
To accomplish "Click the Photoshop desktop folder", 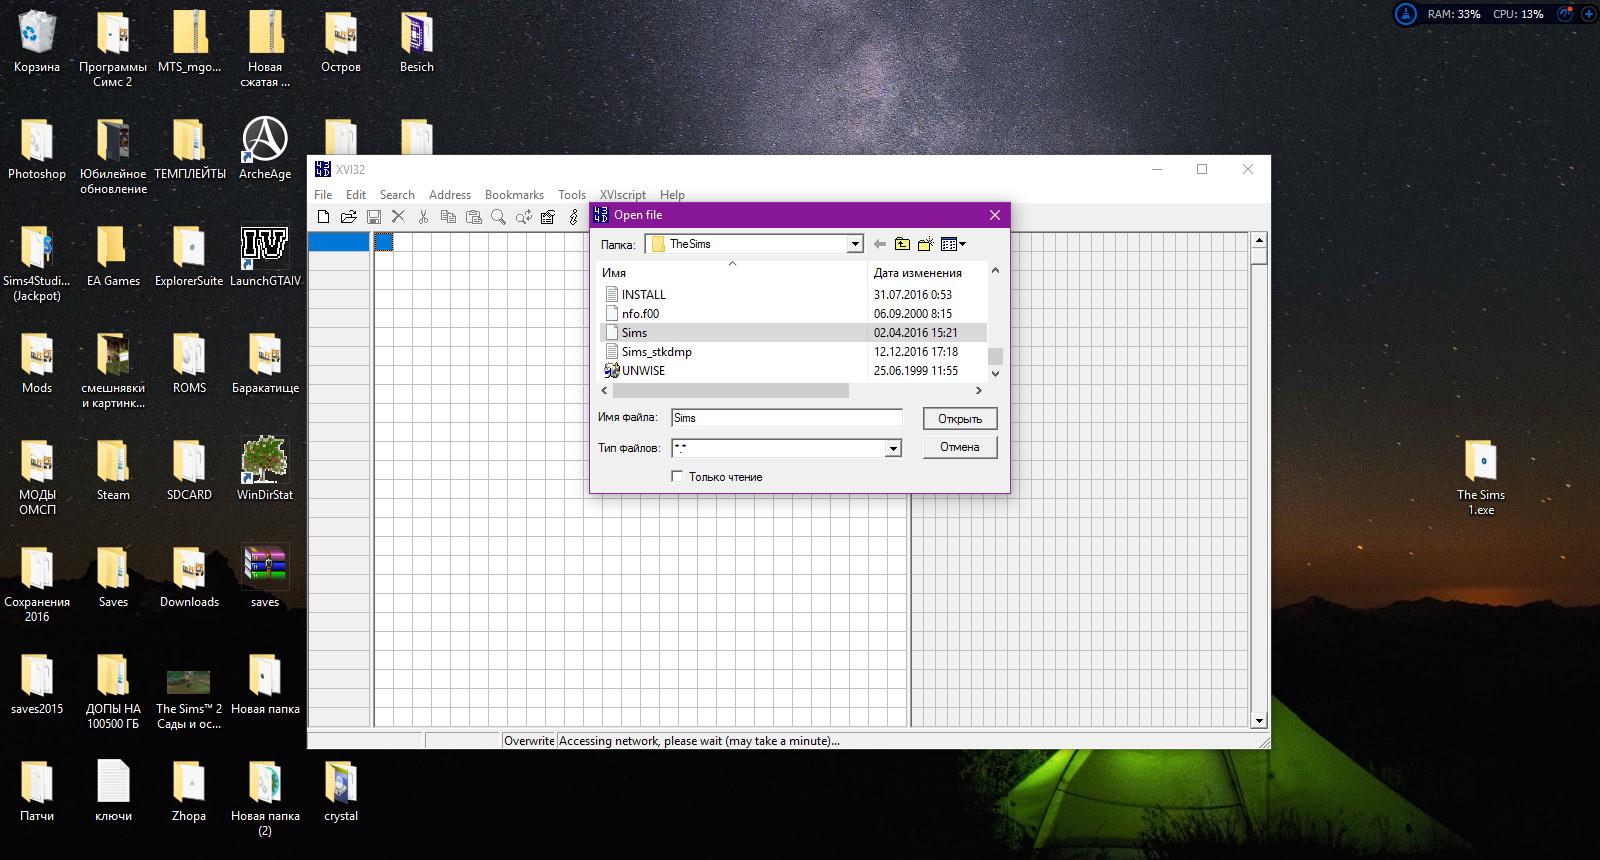I will tap(37, 150).
